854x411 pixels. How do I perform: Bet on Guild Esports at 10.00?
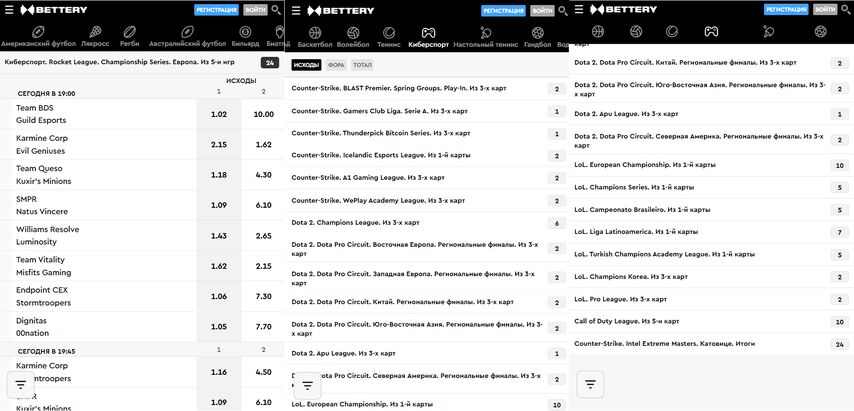pos(263,114)
